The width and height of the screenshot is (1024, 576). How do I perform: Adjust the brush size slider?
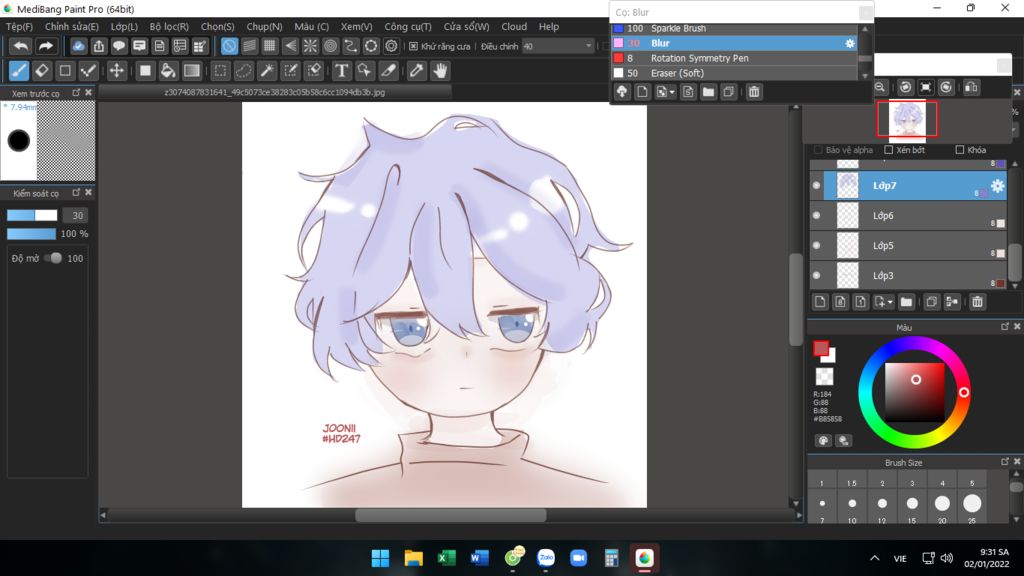(32, 216)
